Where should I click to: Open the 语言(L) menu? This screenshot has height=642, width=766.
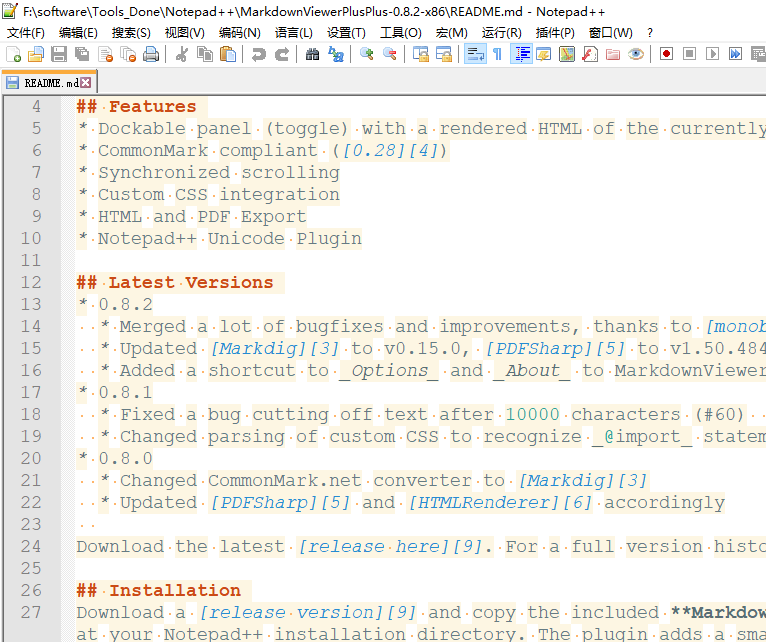tap(294, 33)
